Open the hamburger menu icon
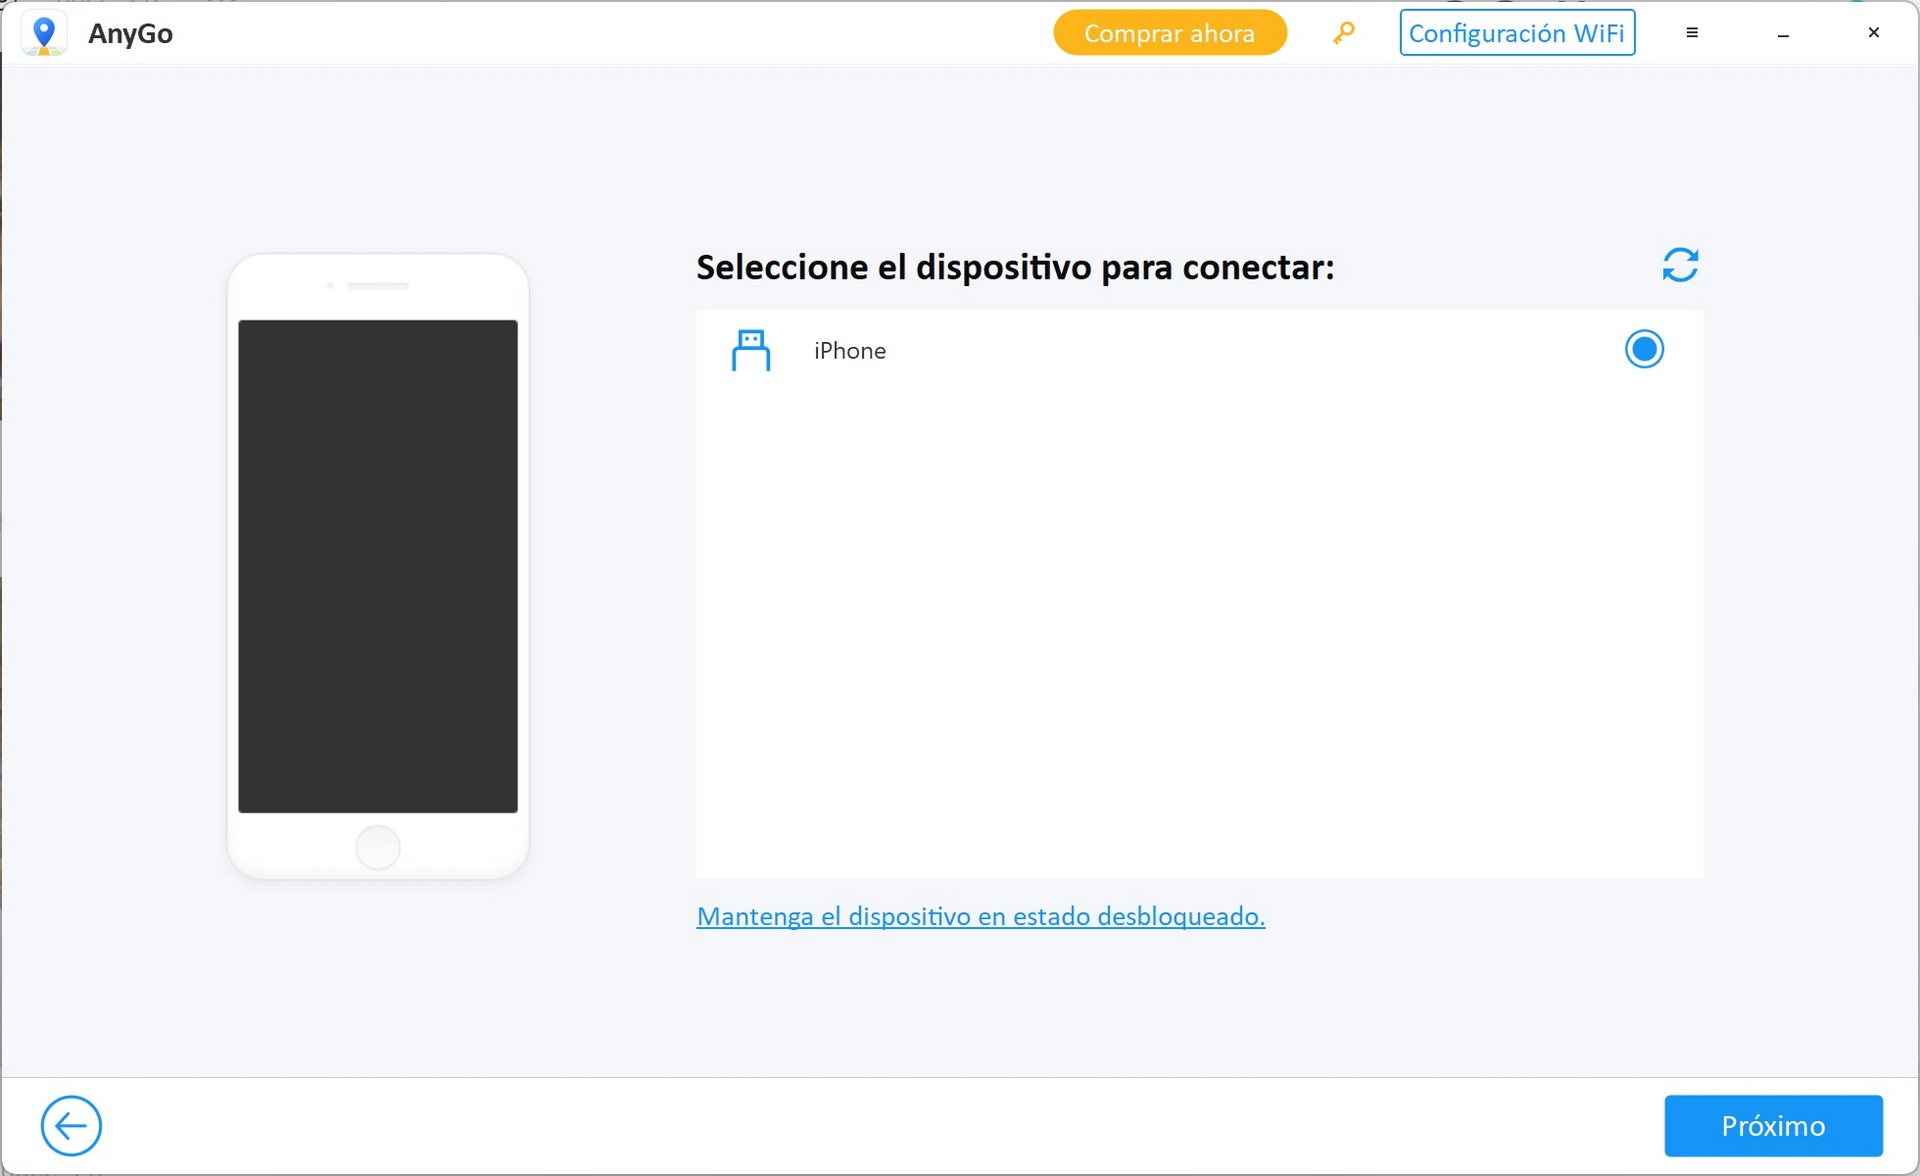 [1692, 33]
